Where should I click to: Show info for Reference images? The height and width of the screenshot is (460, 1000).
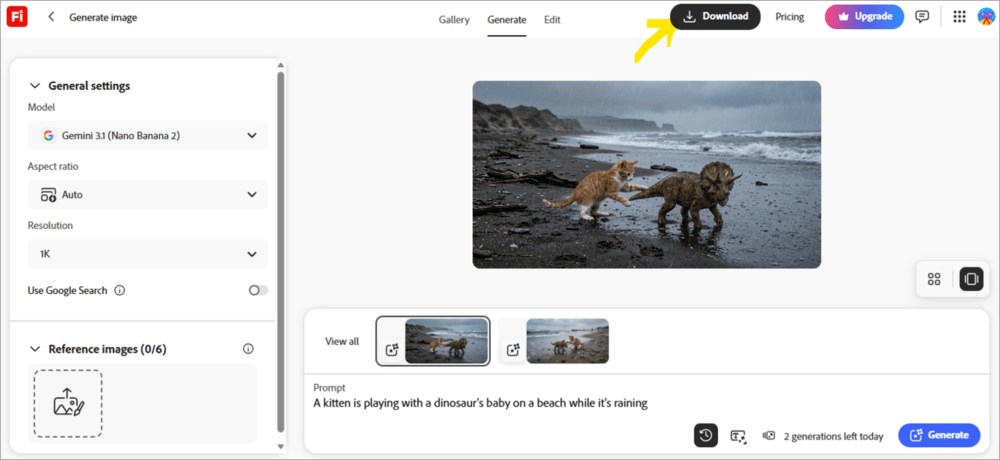tap(249, 349)
